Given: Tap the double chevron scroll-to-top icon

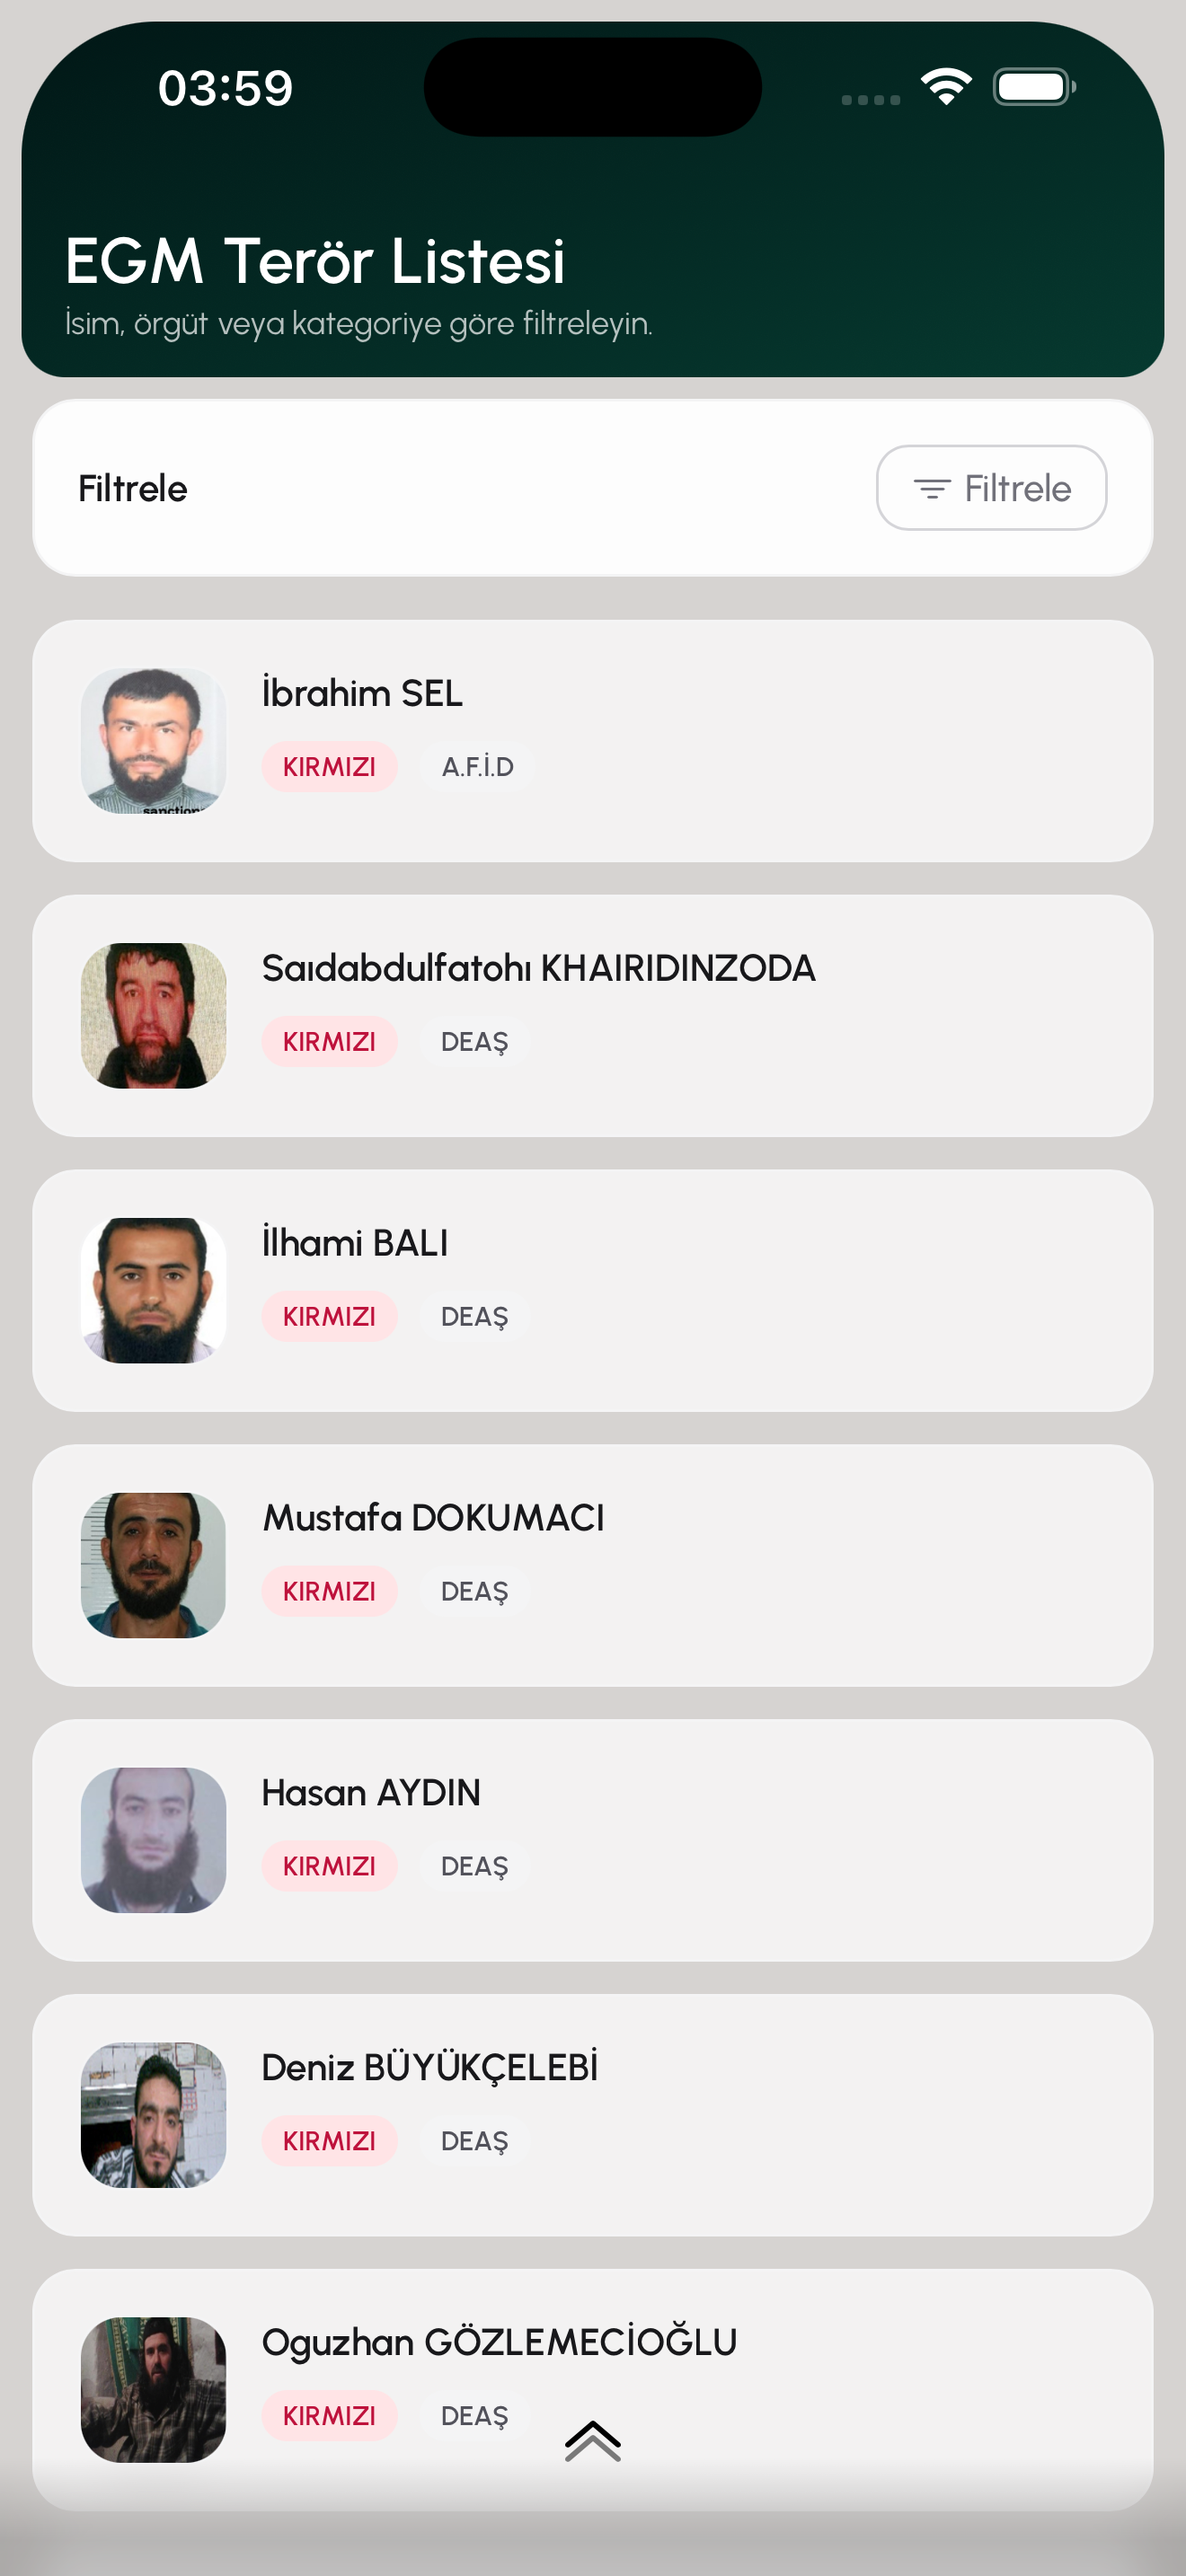Looking at the screenshot, I should click(593, 2441).
